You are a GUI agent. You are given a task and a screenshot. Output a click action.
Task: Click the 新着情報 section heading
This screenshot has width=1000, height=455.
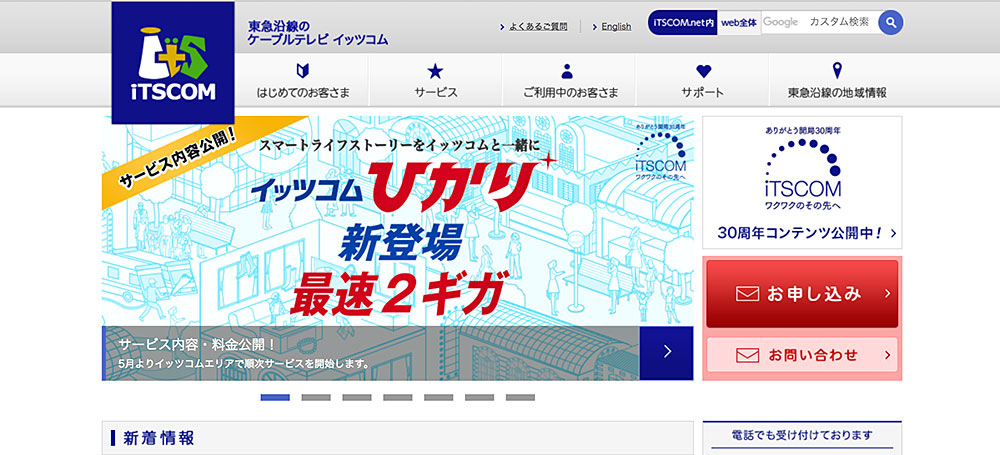pyautogui.click(x=159, y=438)
